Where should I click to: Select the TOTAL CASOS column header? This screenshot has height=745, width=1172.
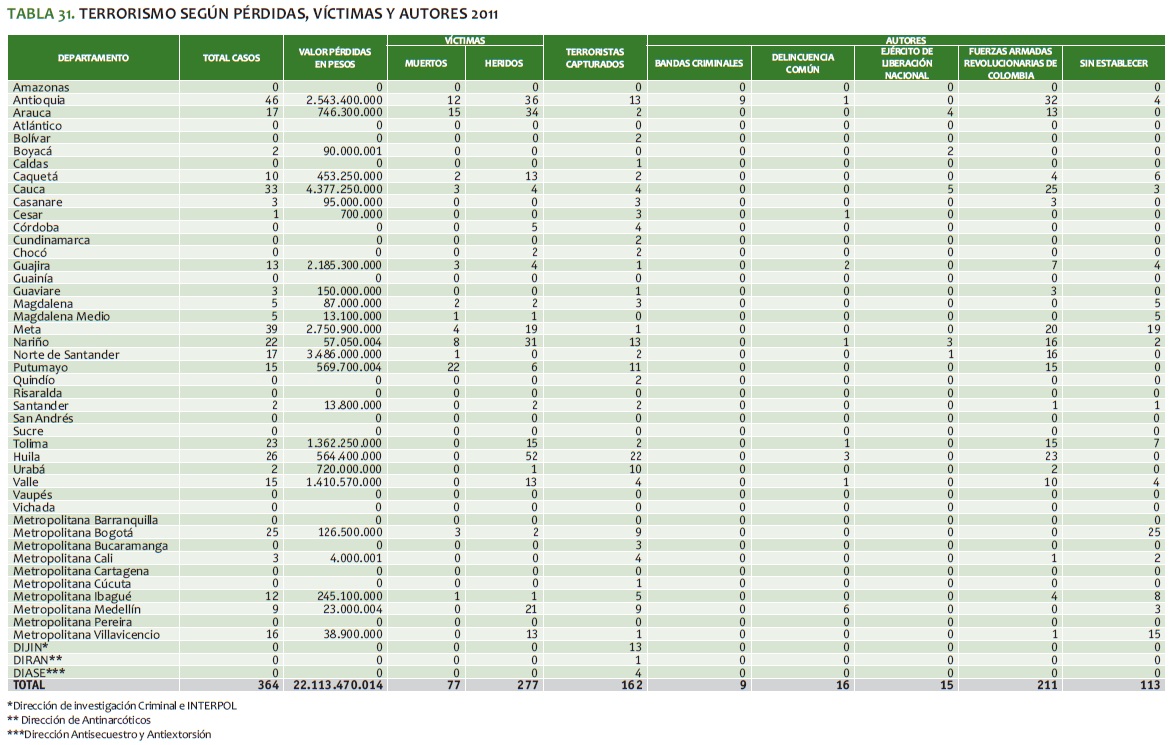coord(231,58)
